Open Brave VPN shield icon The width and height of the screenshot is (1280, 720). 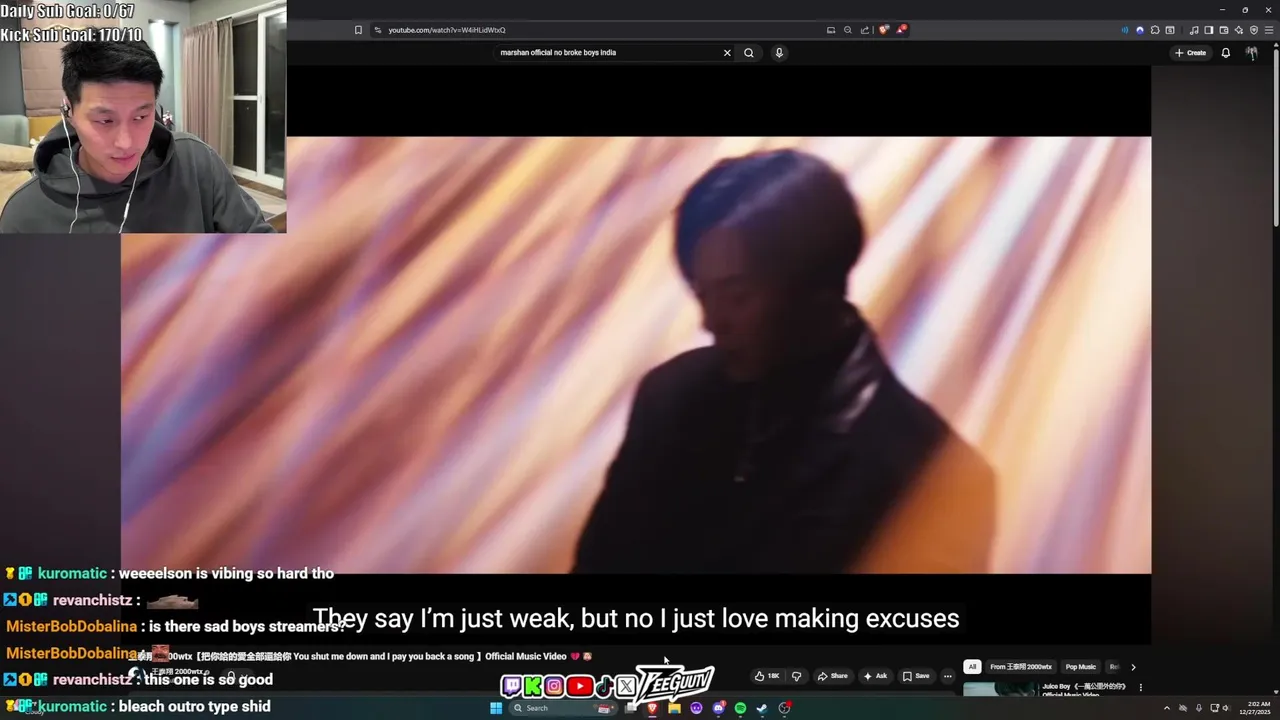click(x=1254, y=30)
